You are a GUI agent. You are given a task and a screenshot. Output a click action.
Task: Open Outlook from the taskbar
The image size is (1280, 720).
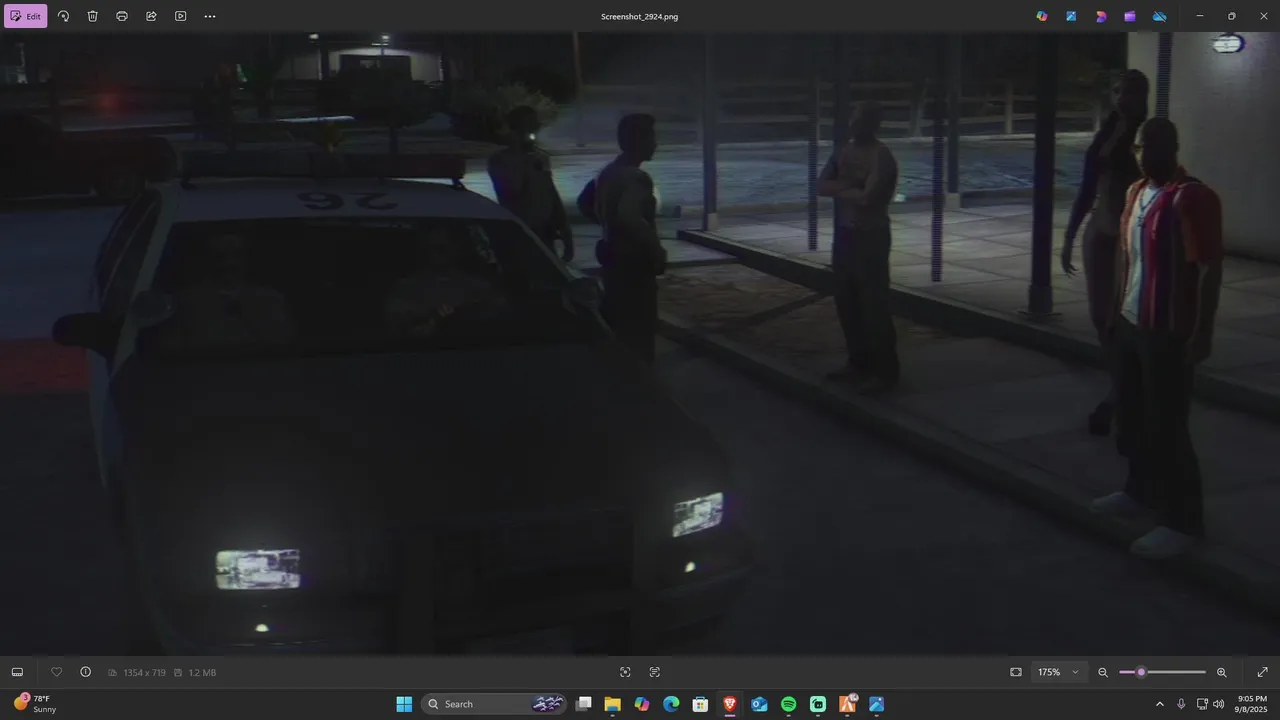click(x=759, y=704)
